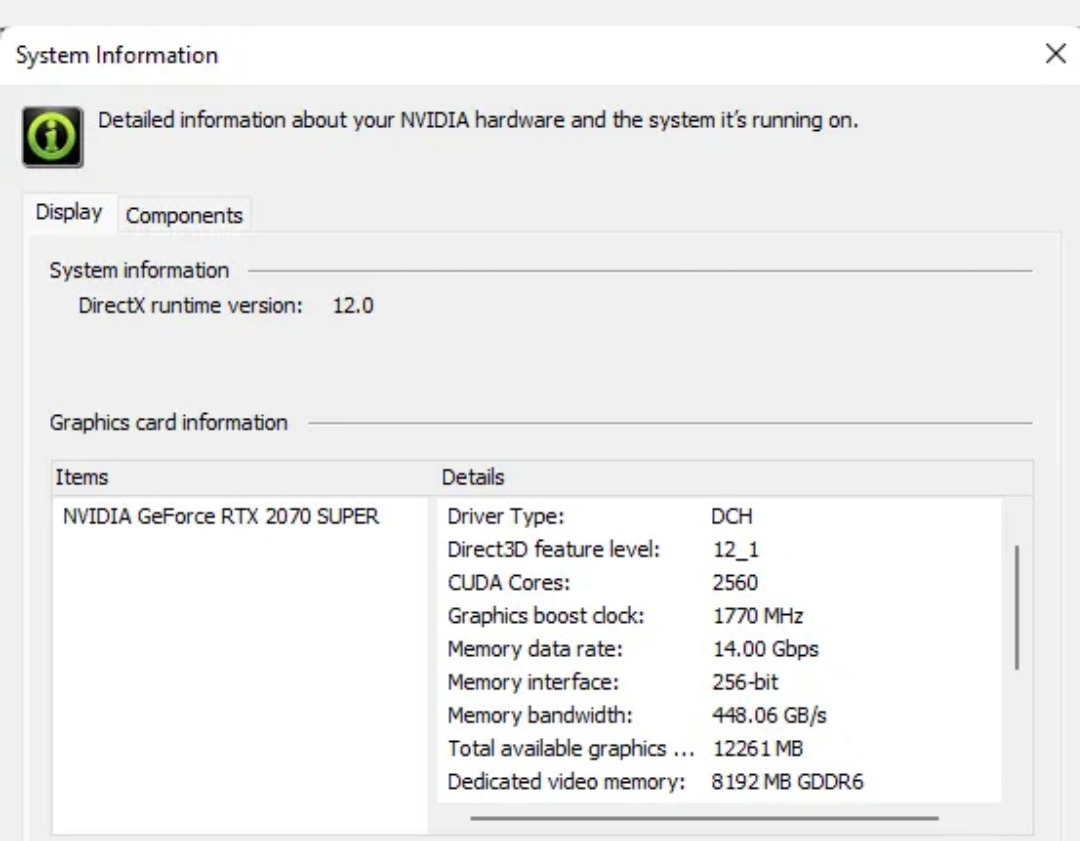The width and height of the screenshot is (1080, 841).
Task: Click the green NVIDIA information icon
Action: point(53,134)
